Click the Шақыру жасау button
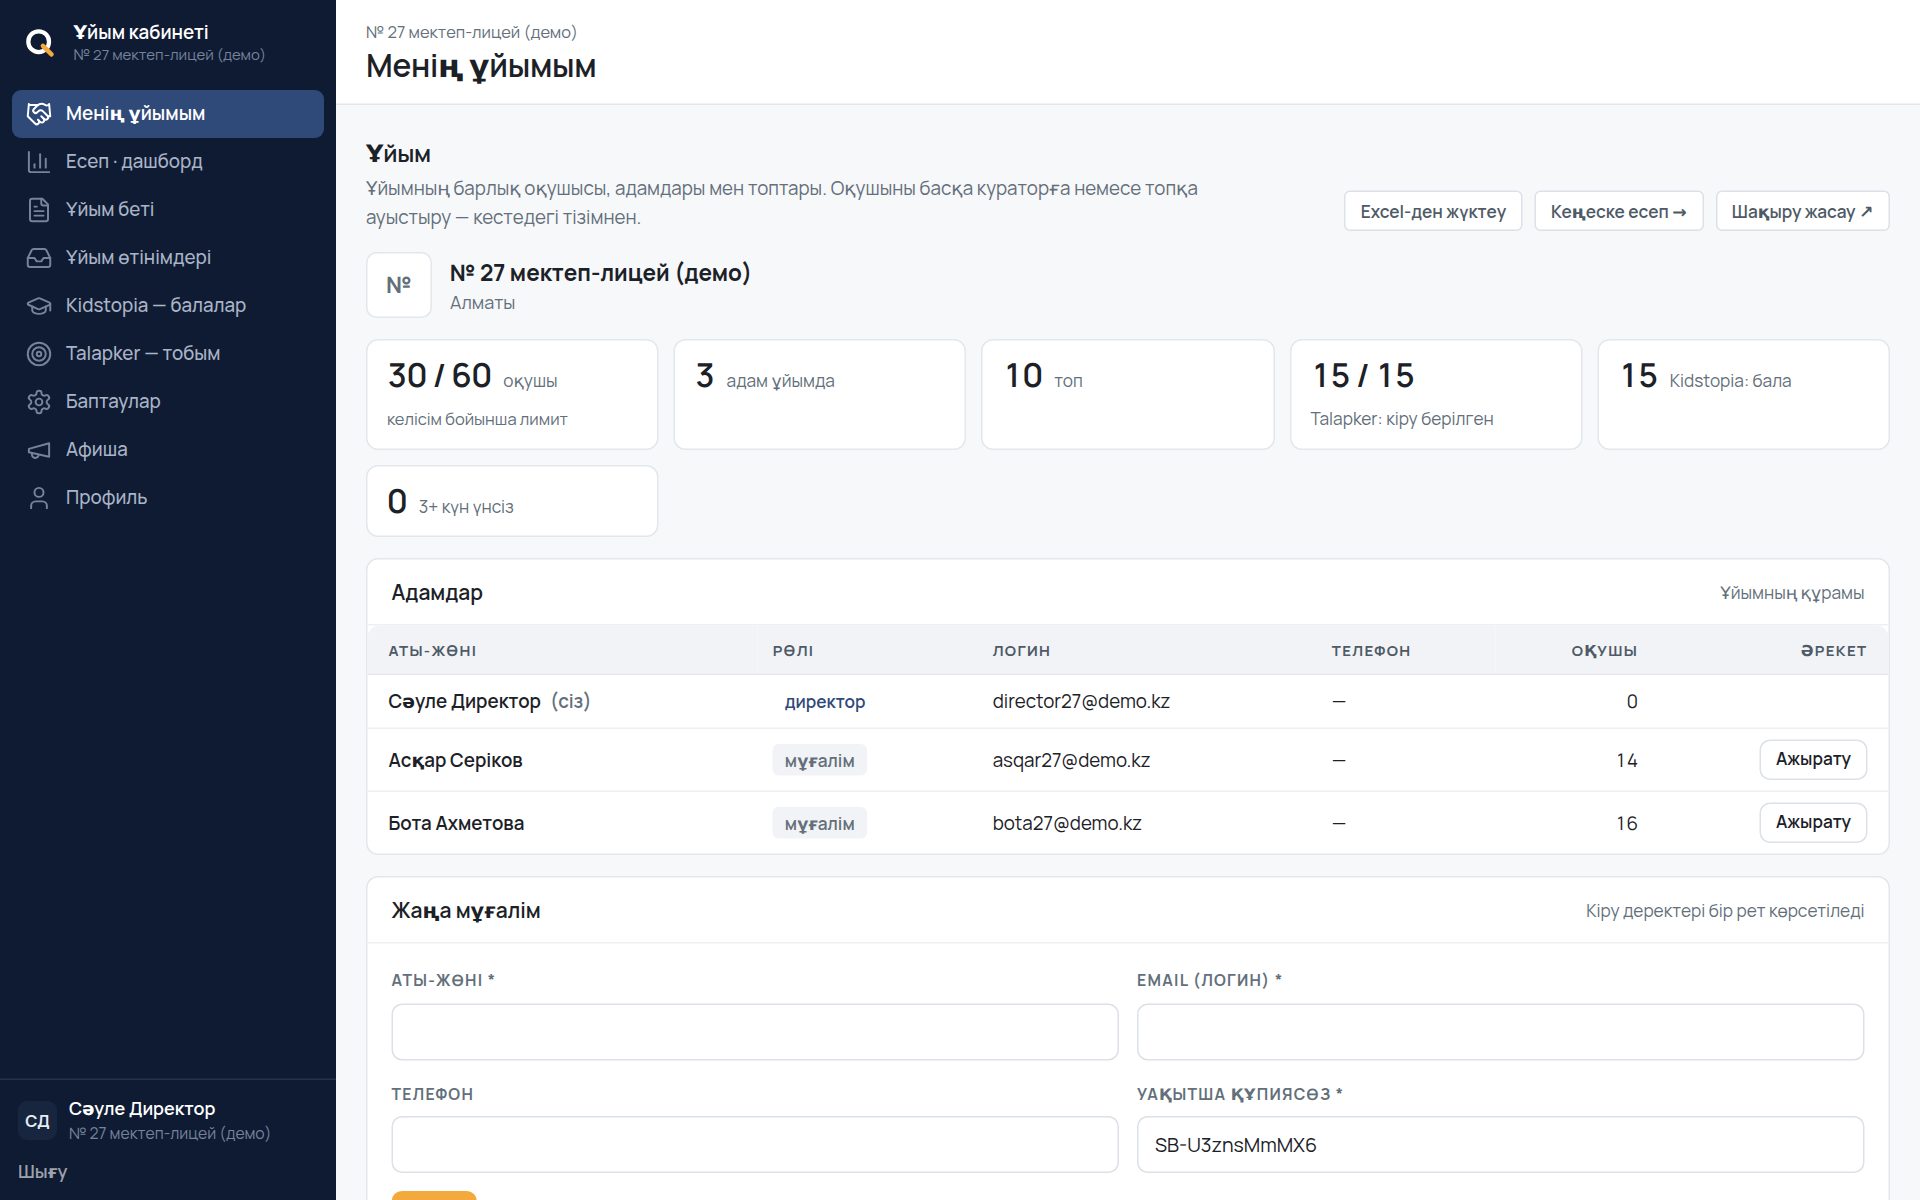Viewport: 1920px width, 1200px height. coord(1802,211)
